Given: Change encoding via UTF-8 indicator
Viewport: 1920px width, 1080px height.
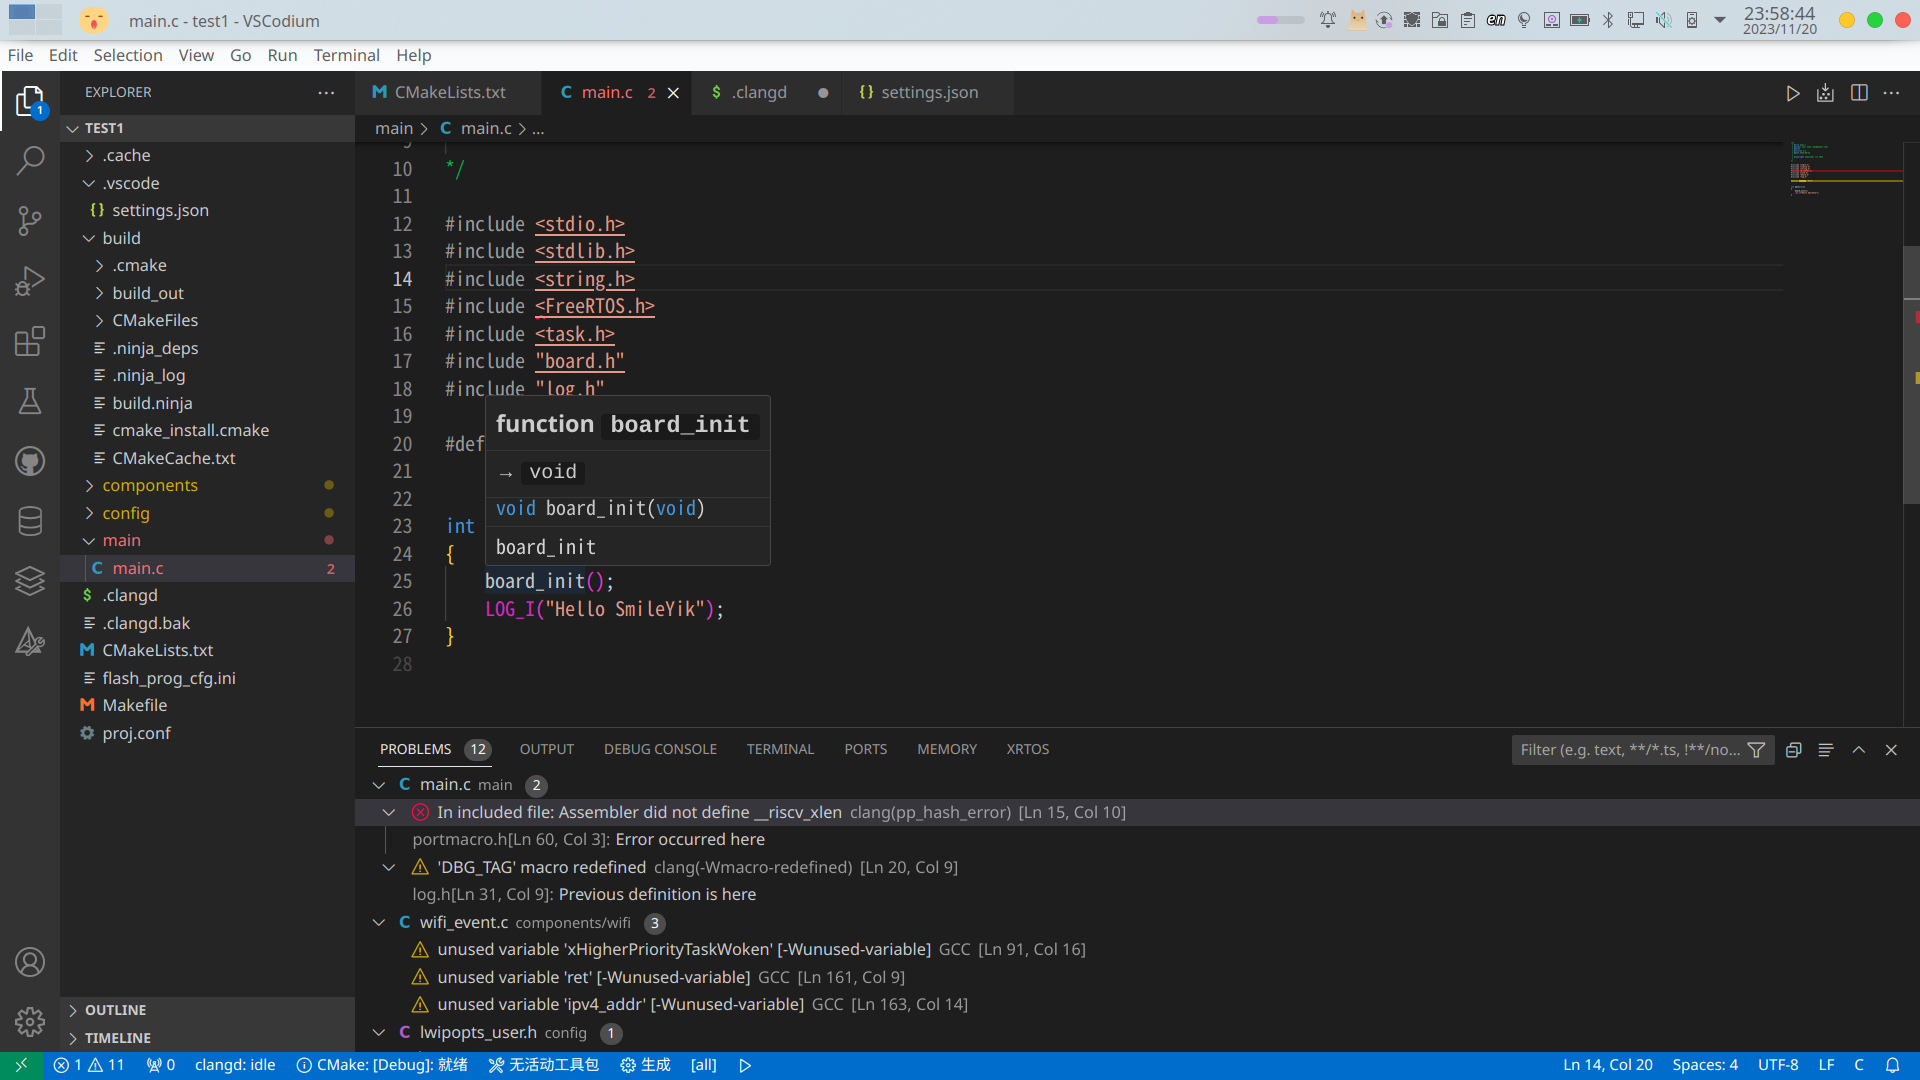Looking at the screenshot, I should 1778,1066.
